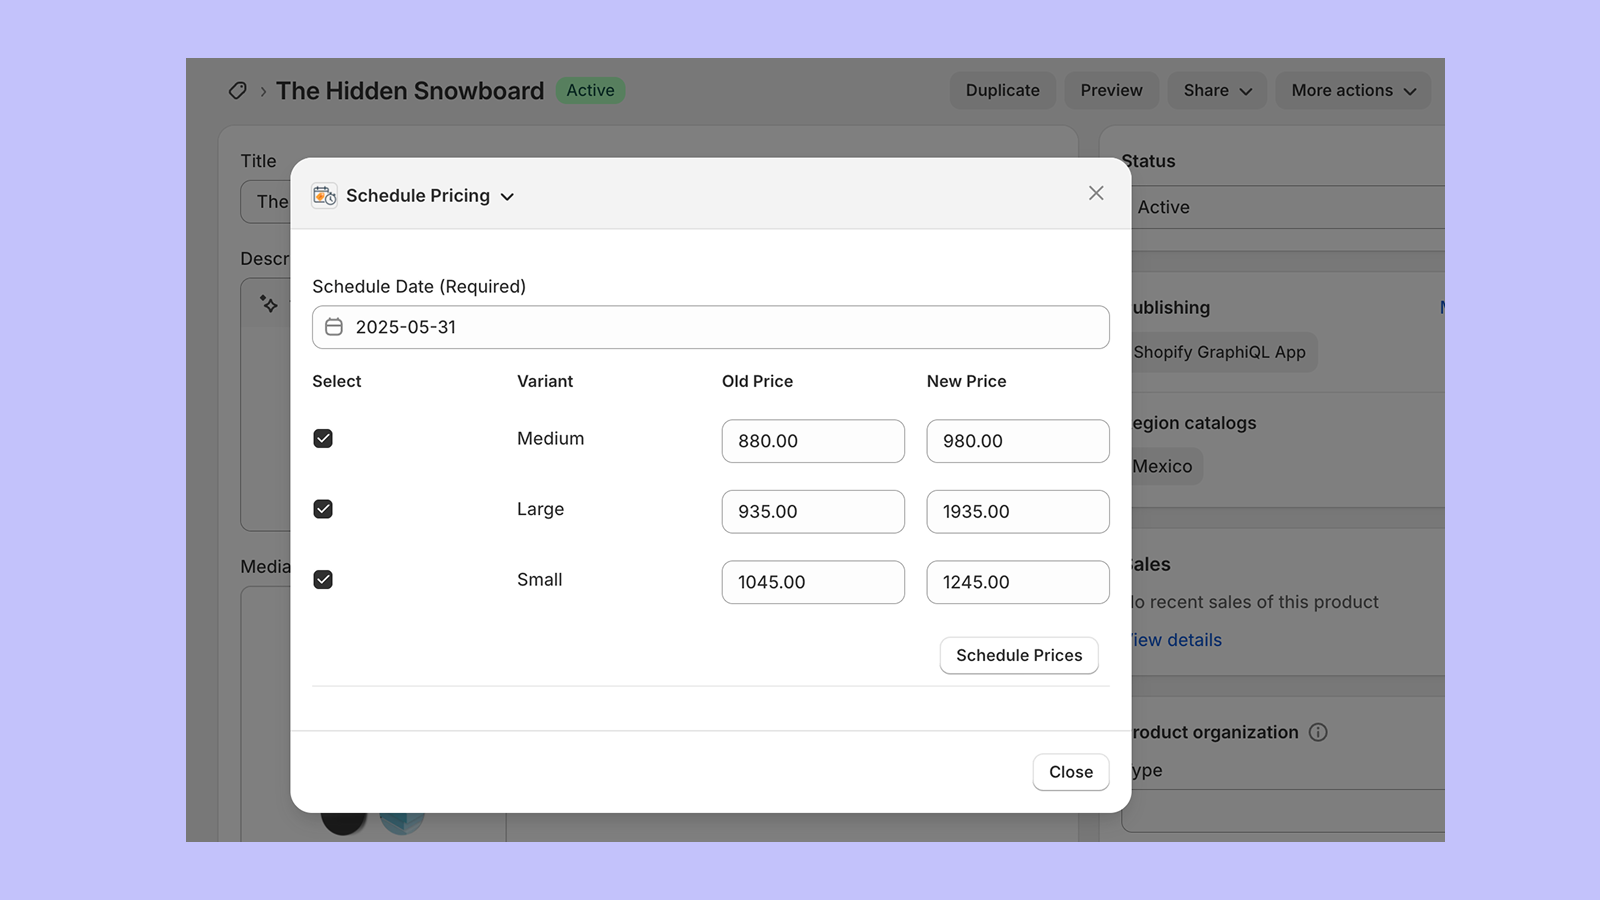The image size is (1600, 900).
Task: Click the tag icon beside the breadcrumb
Action: pyautogui.click(x=237, y=90)
